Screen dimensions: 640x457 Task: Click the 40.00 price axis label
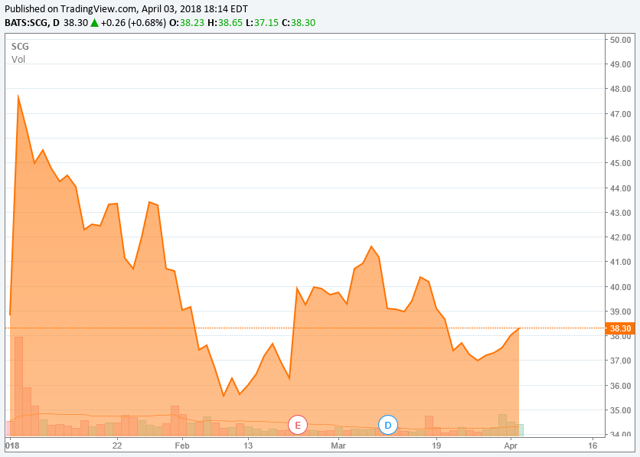point(620,287)
